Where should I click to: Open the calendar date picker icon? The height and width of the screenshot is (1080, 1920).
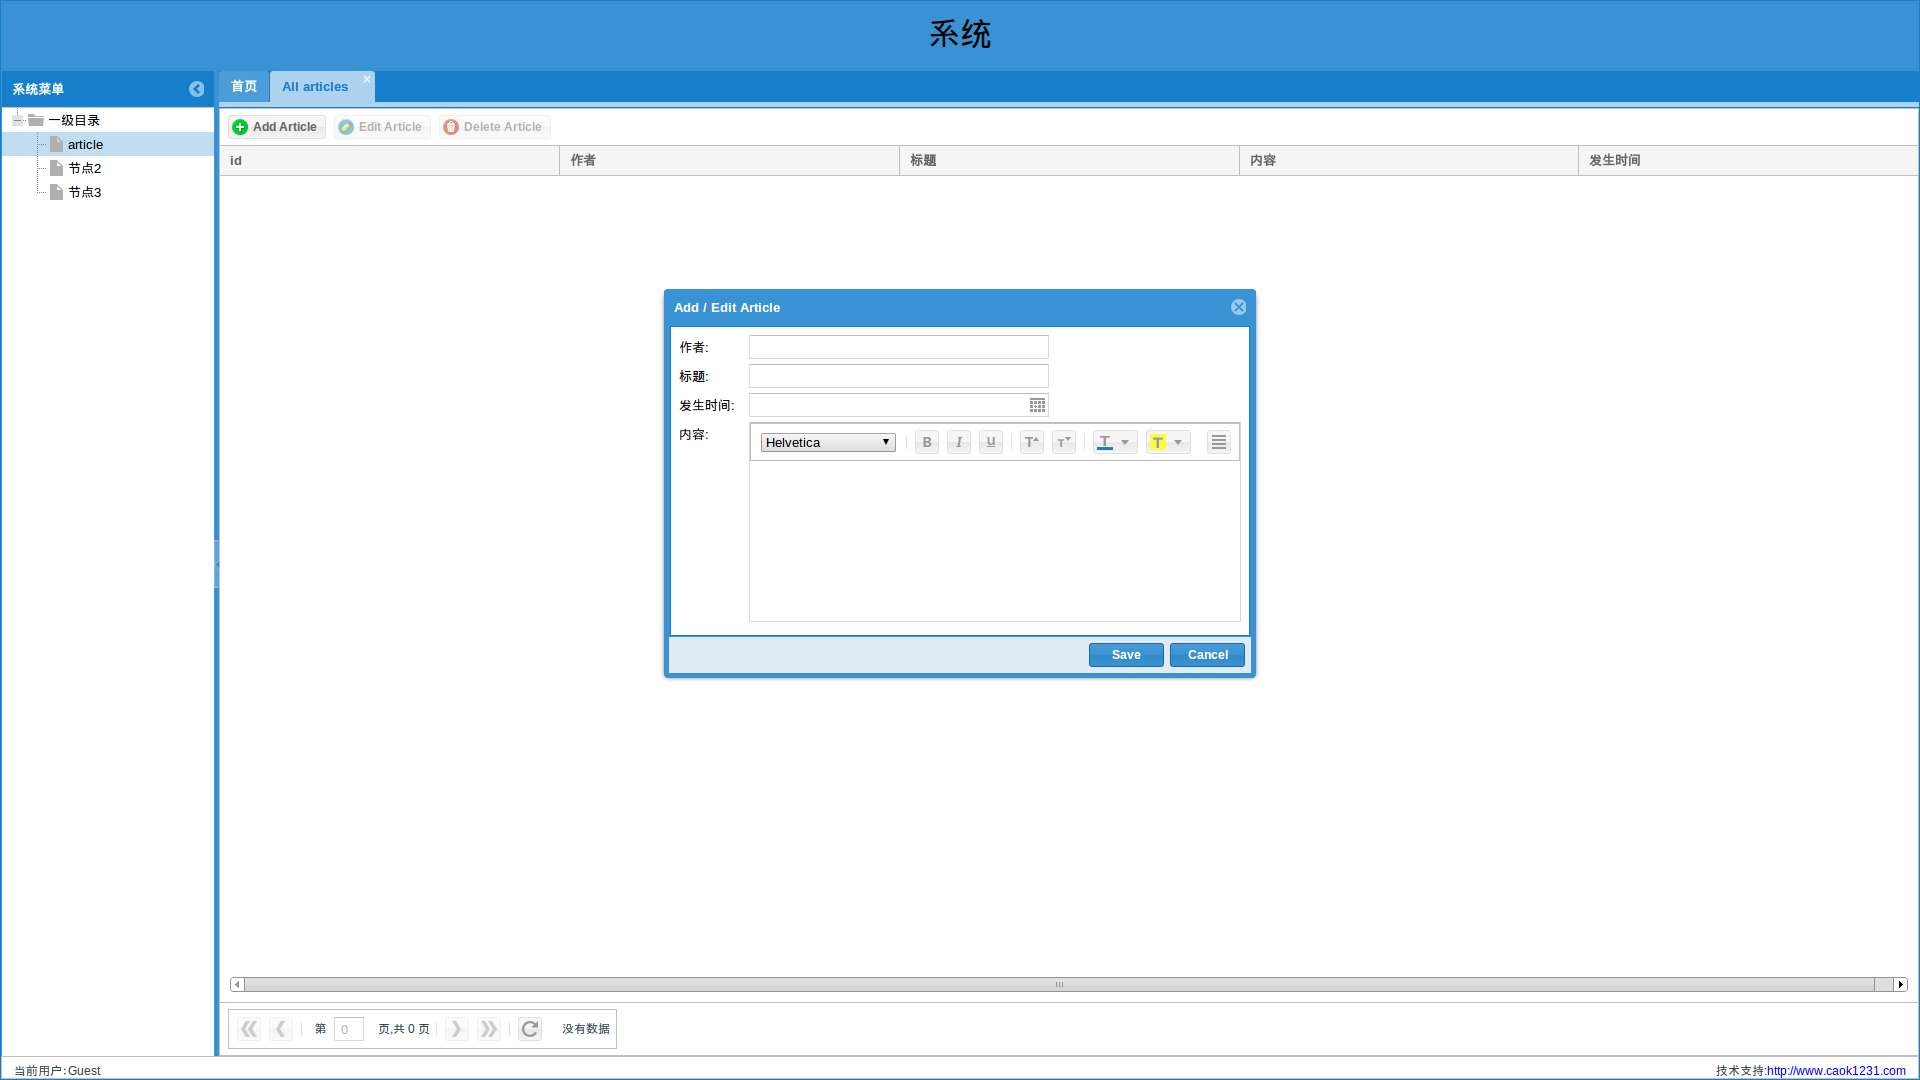coord(1037,405)
